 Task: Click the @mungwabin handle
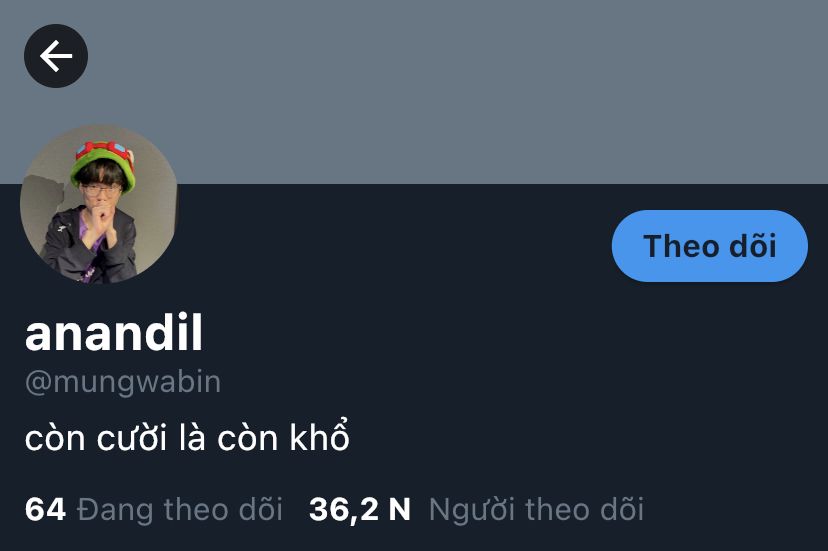(123, 382)
